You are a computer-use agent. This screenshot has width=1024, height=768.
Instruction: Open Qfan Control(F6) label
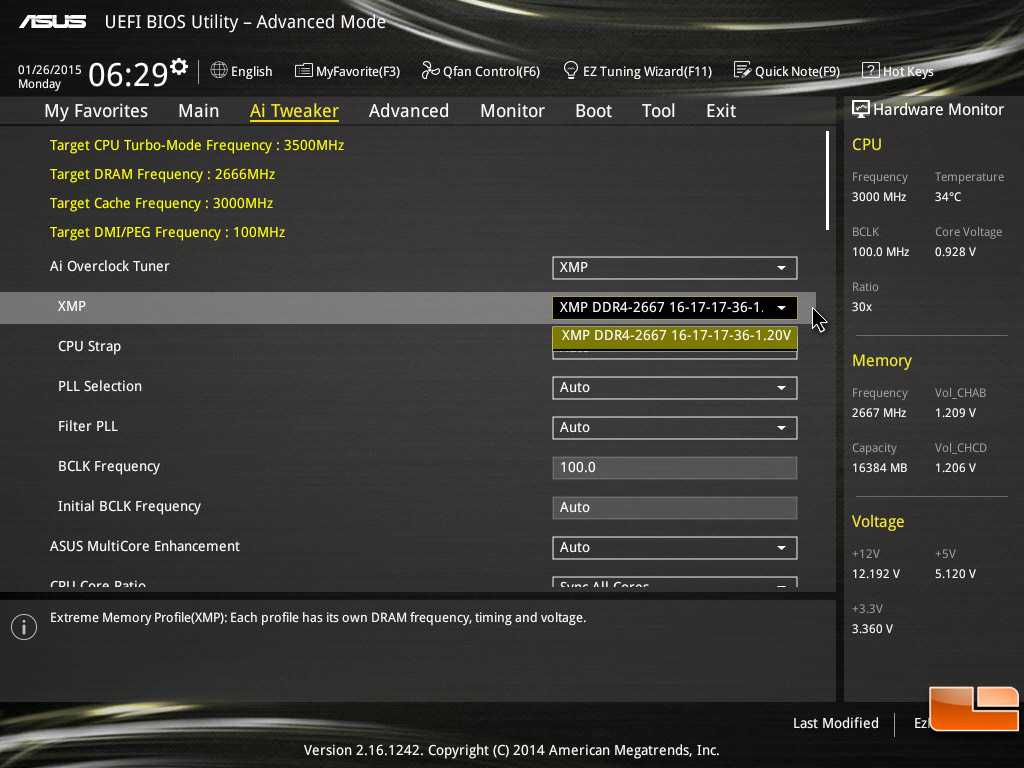pyautogui.click(x=491, y=71)
